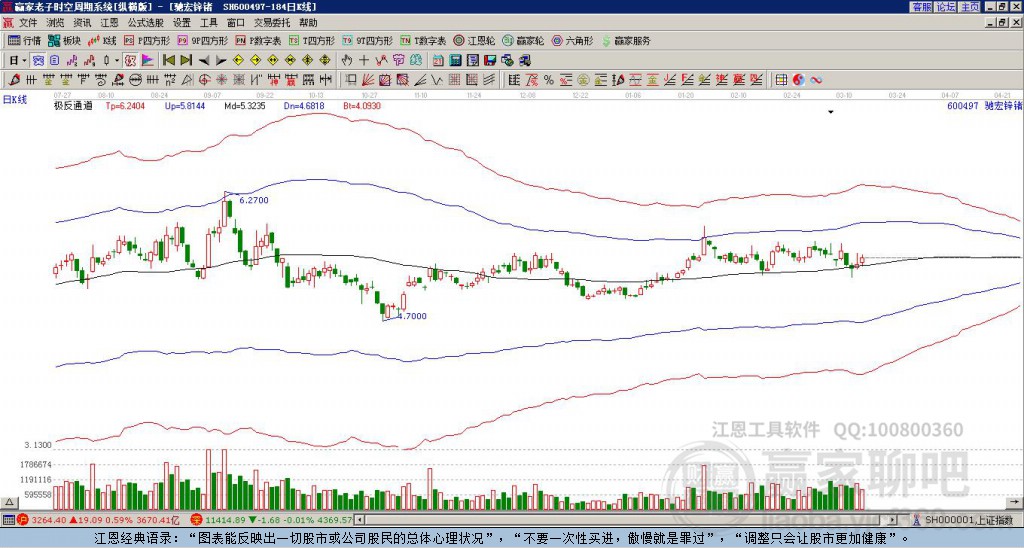This screenshot has width=1024, height=548.
Task: Open the 9P四方形 tool
Action: tap(202, 40)
